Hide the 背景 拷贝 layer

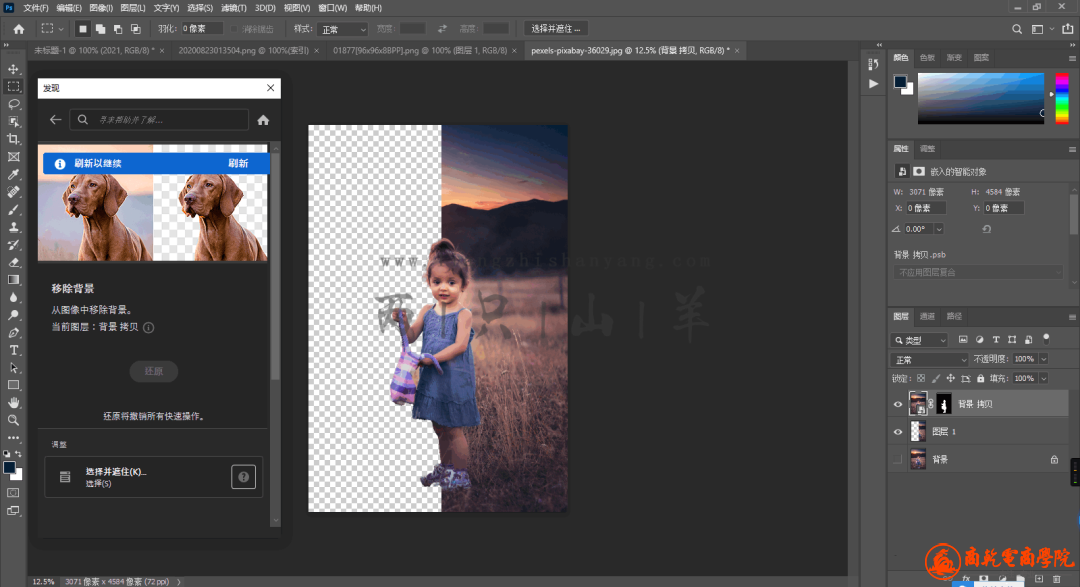point(897,404)
